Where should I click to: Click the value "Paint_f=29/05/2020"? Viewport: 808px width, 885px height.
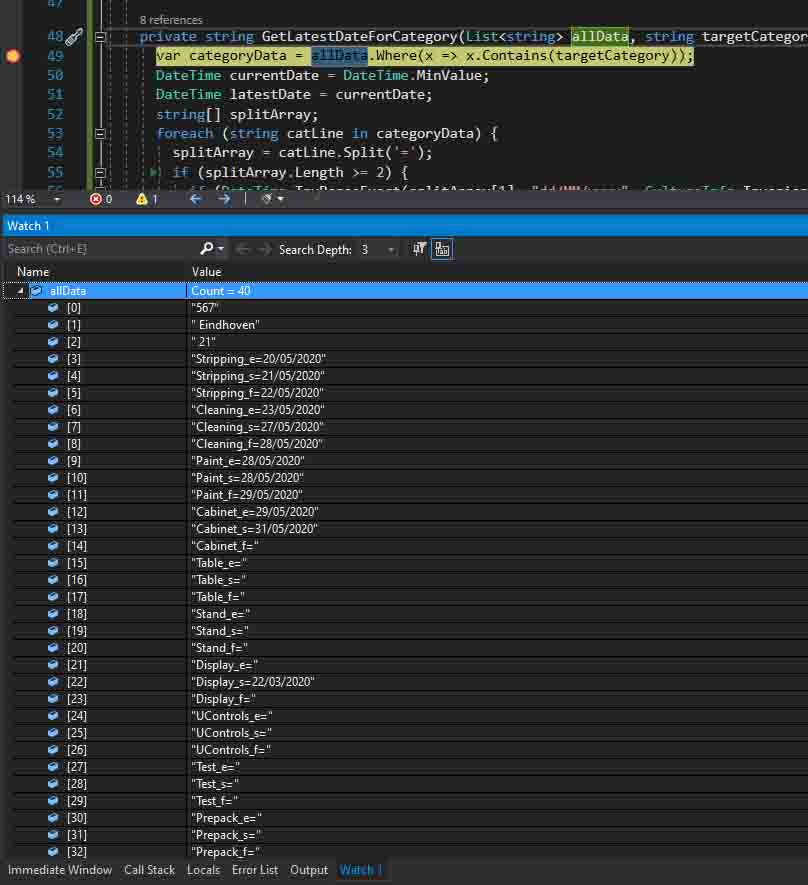point(247,495)
